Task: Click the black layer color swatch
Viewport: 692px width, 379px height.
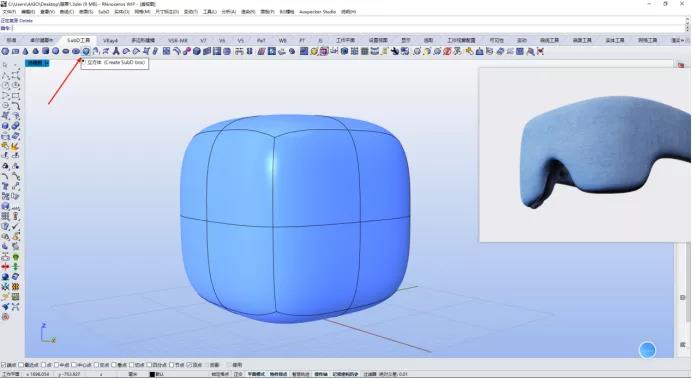Action: tap(152, 374)
